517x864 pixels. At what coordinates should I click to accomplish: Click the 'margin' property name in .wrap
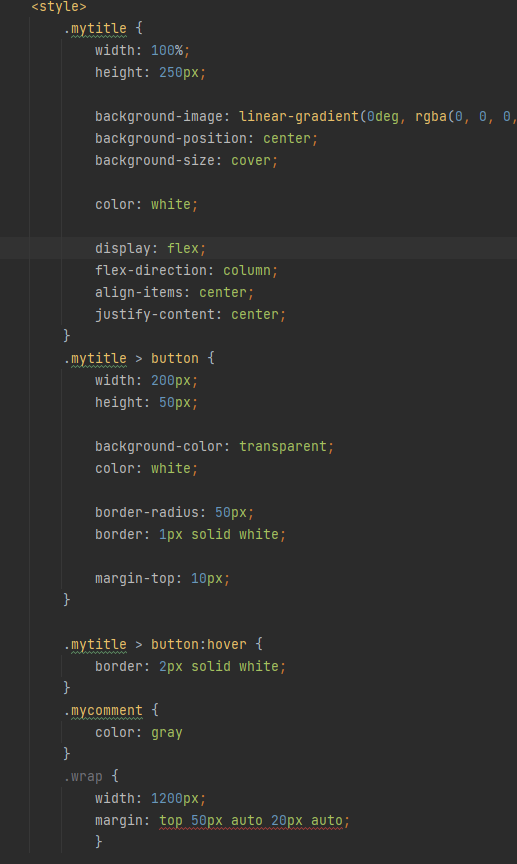pos(119,821)
